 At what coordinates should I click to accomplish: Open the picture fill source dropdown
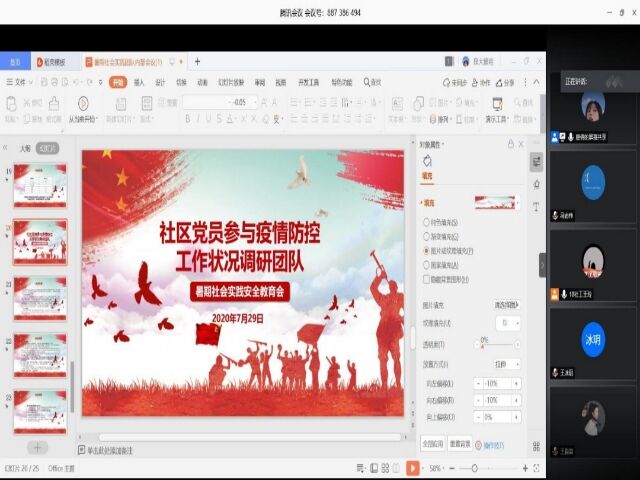(x=505, y=304)
